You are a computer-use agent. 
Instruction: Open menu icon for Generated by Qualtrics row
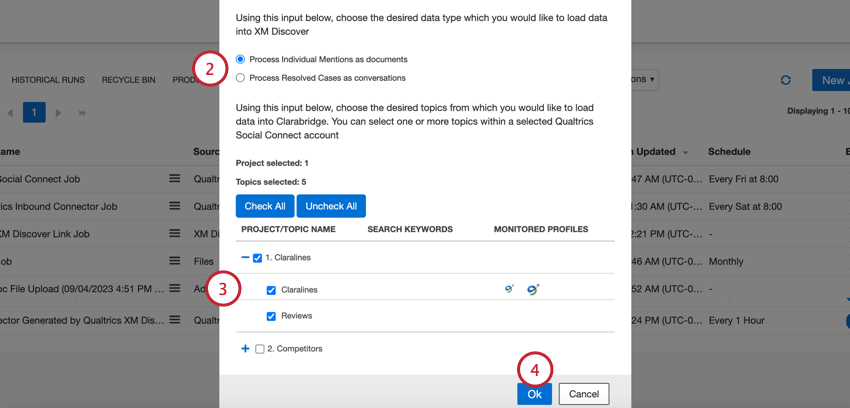click(175, 320)
